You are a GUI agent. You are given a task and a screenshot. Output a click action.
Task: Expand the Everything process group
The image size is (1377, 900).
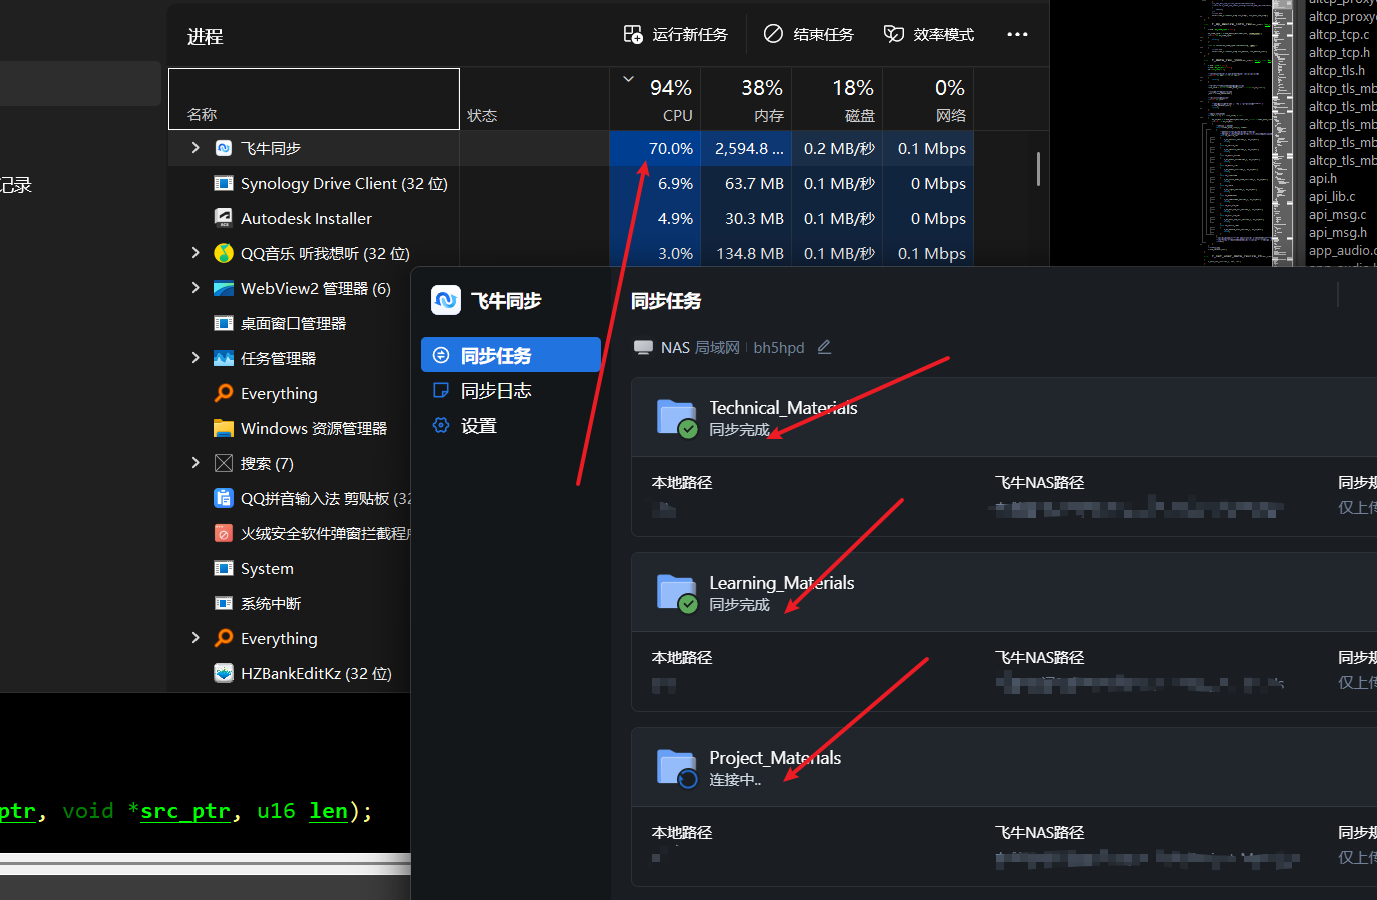point(195,638)
